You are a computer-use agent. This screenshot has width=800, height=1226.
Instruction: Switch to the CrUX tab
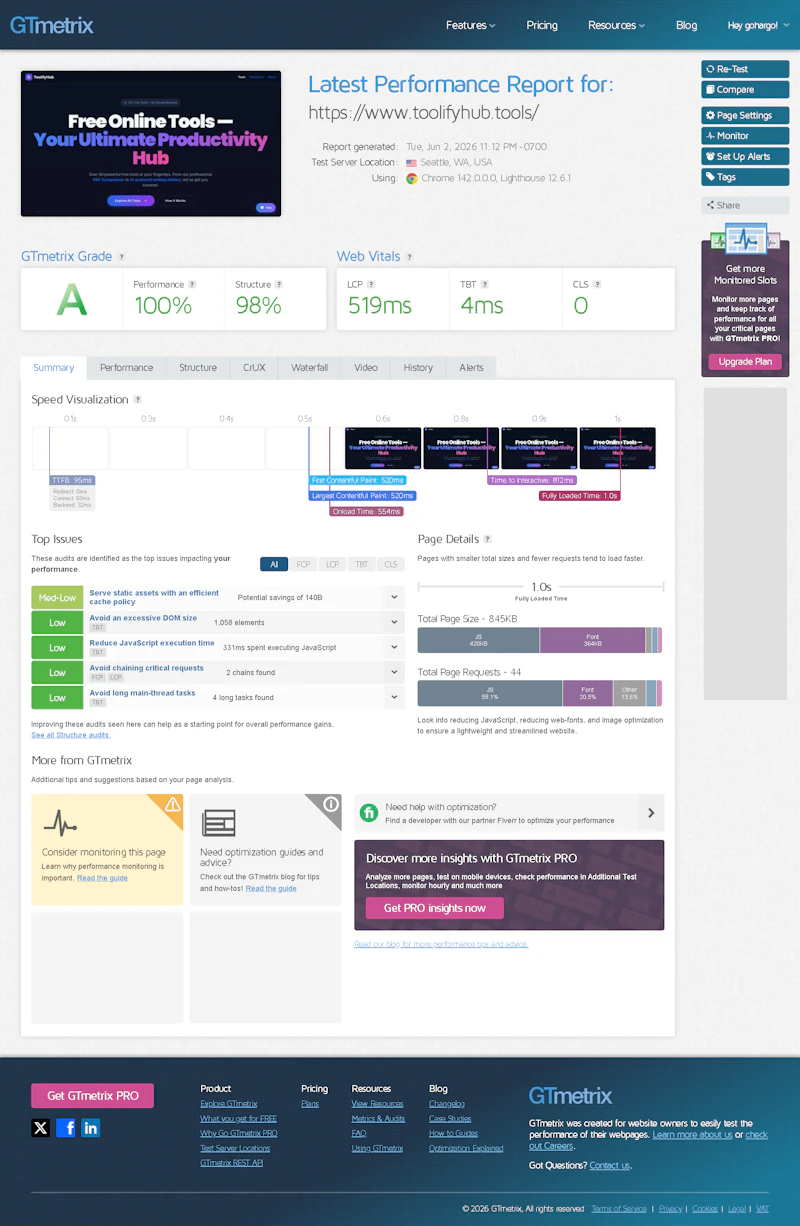click(254, 368)
